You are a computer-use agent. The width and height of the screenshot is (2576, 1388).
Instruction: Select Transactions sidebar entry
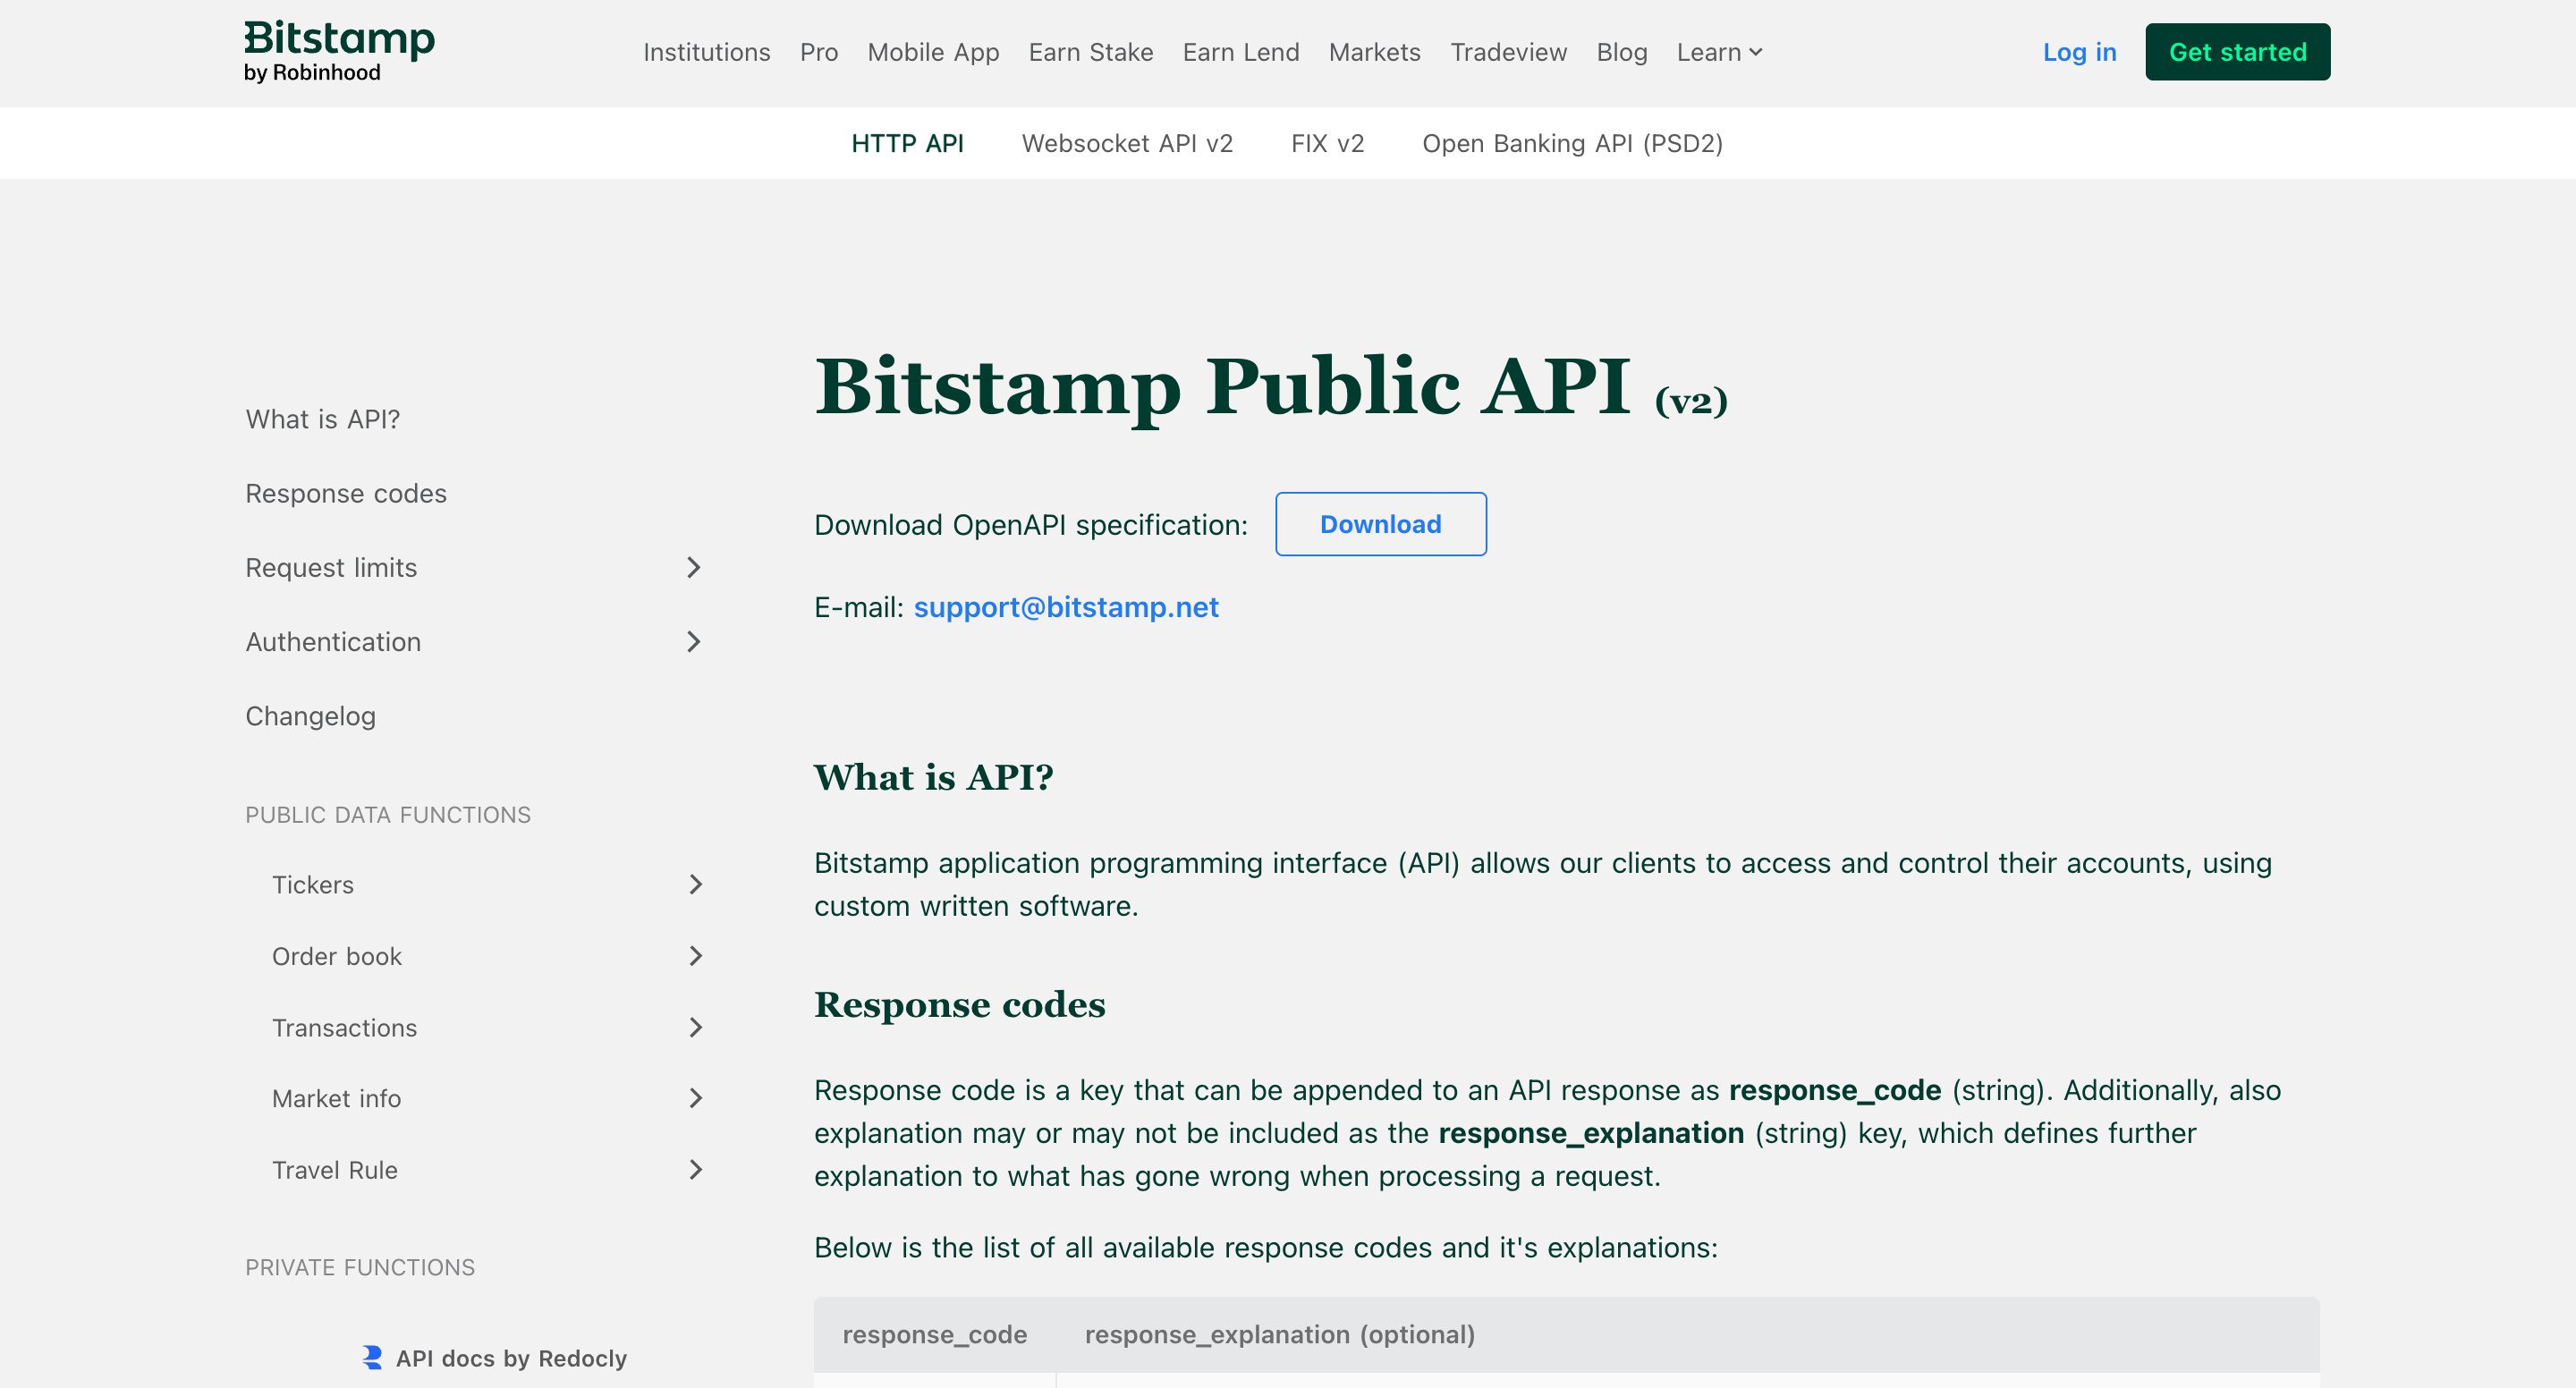point(344,1027)
